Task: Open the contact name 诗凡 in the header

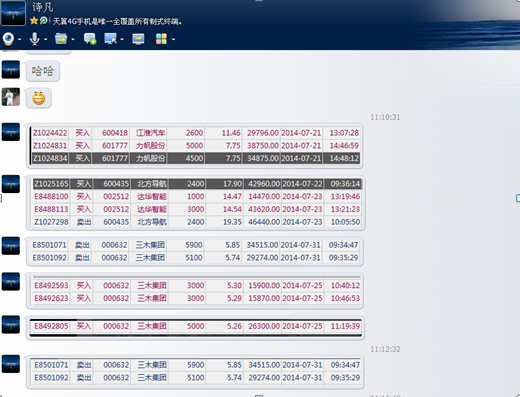Action: click(x=42, y=7)
